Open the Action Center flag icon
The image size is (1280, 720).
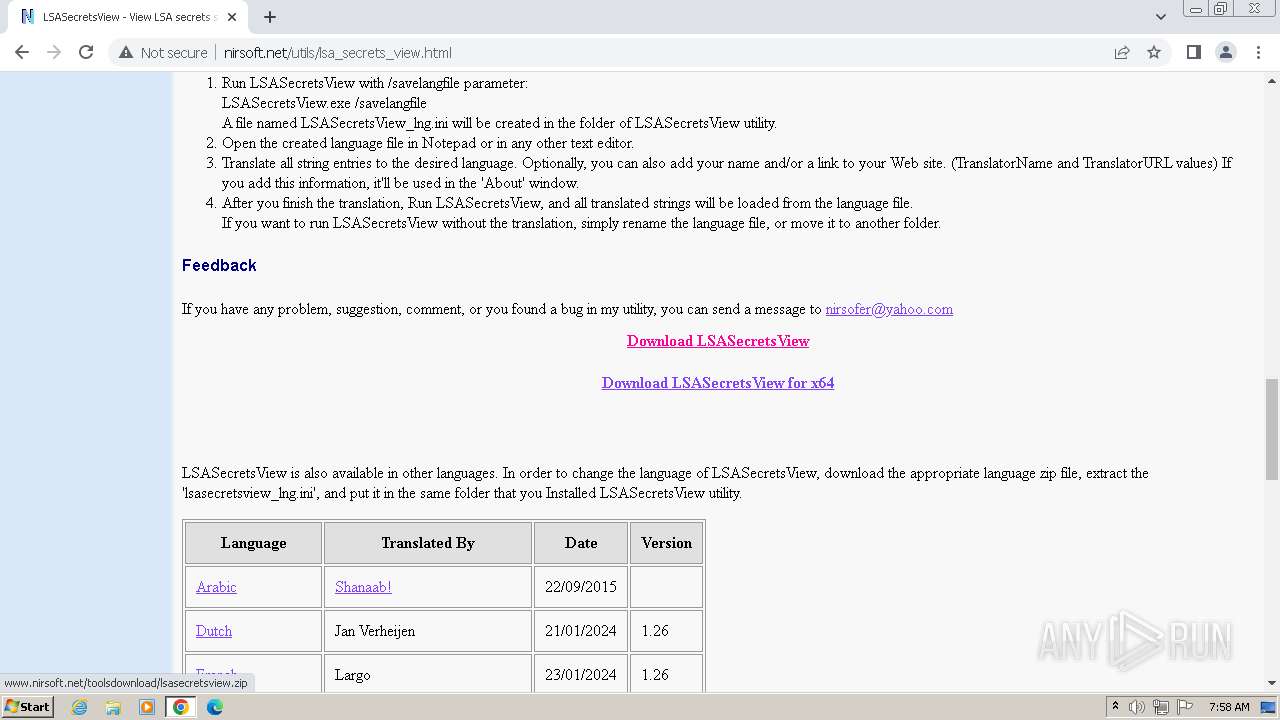click(1185, 707)
